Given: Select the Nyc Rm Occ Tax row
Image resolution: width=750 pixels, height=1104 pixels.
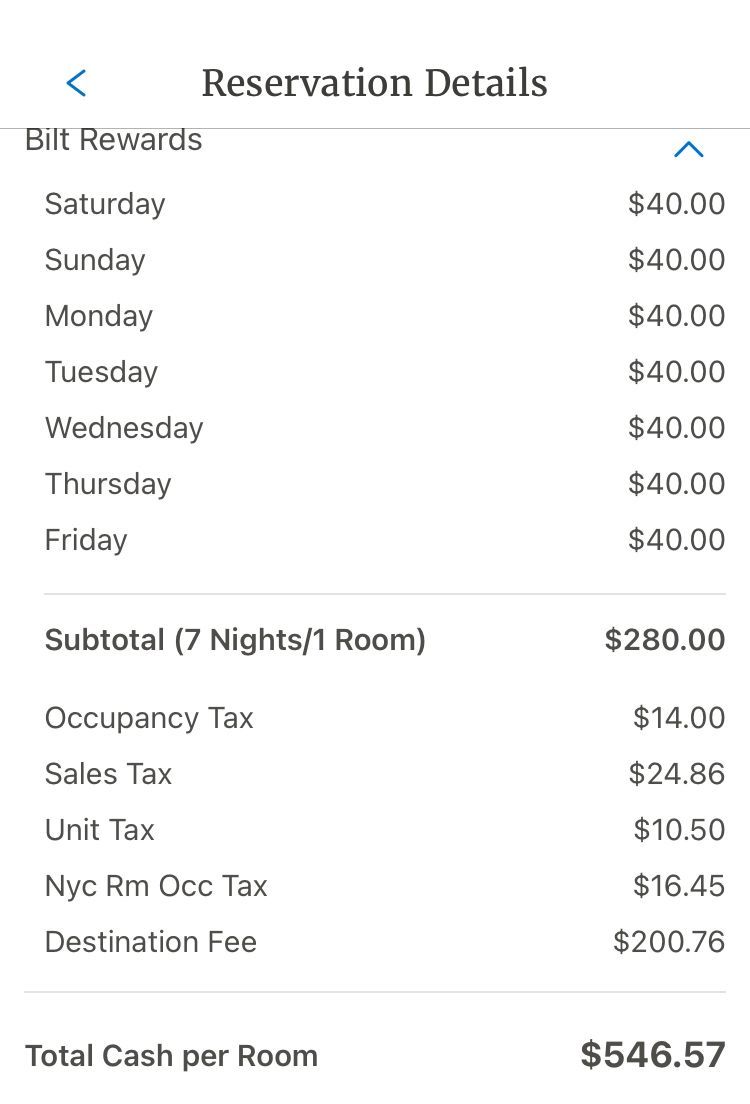Looking at the screenshot, I should [x=385, y=886].
